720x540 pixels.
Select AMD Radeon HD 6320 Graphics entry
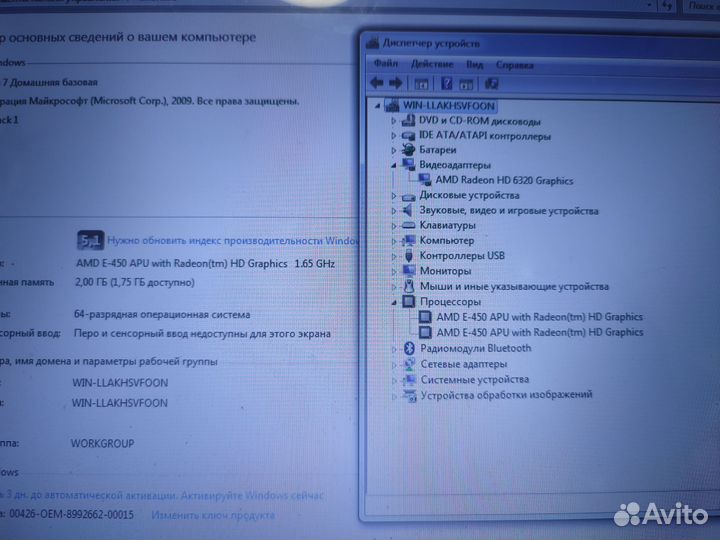(504, 180)
